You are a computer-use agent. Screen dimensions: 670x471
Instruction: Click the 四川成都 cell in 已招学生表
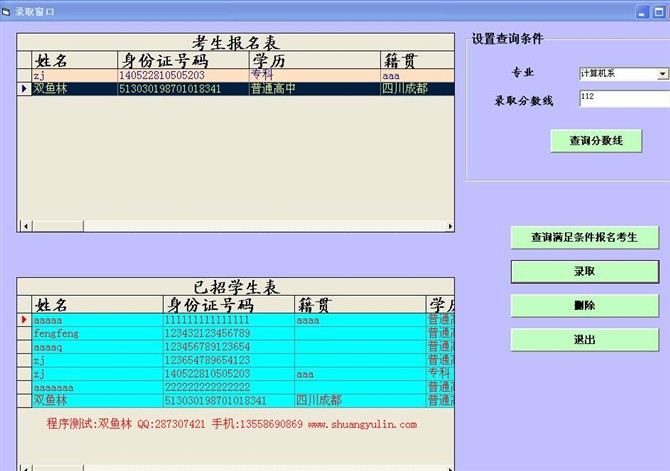[360, 400]
